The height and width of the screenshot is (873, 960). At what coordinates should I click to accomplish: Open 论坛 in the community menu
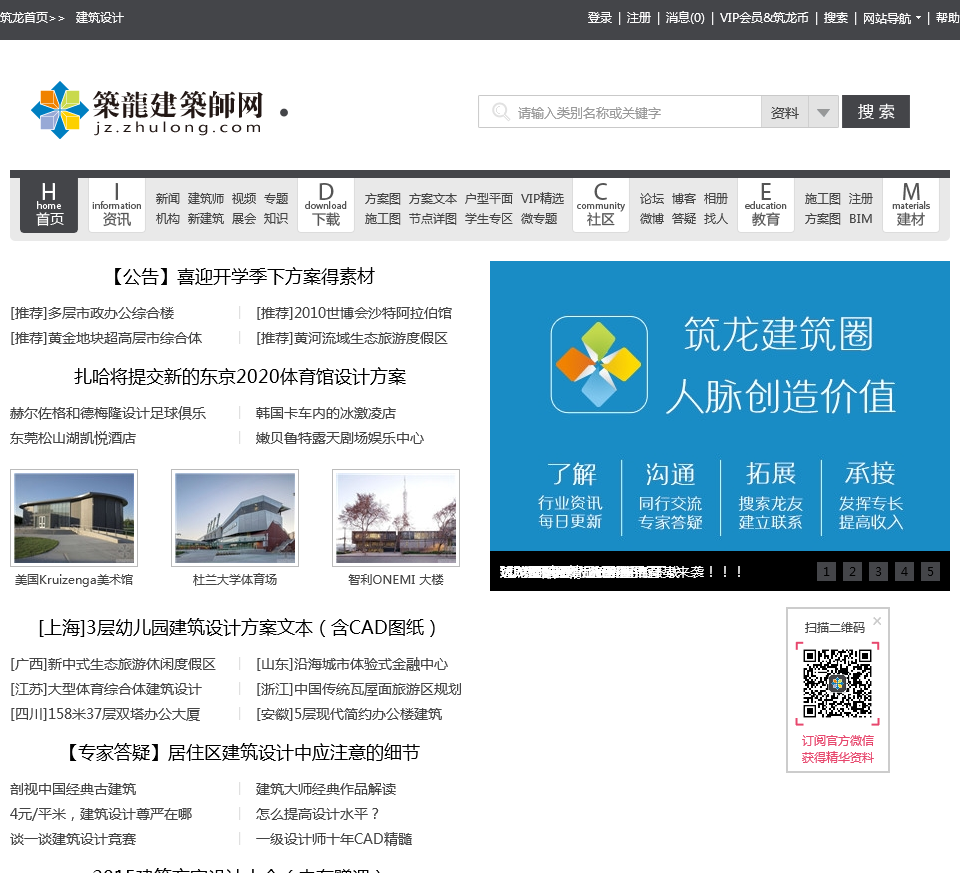[x=652, y=198]
